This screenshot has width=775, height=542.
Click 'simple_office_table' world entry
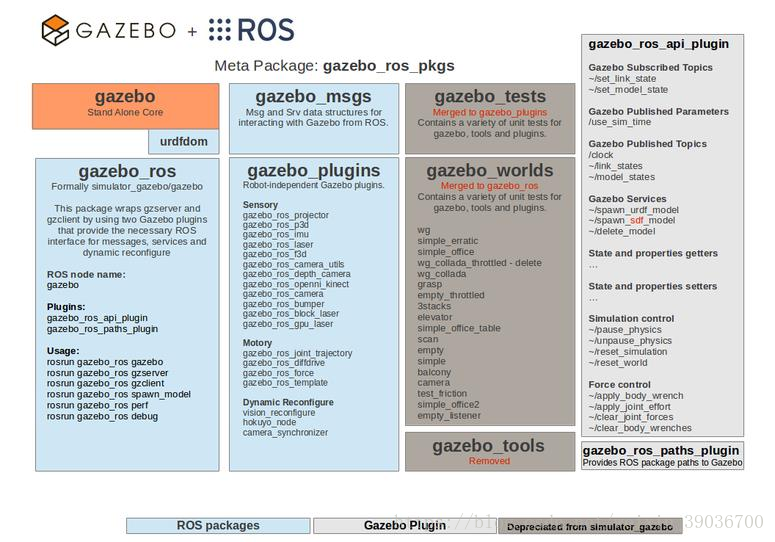click(x=459, y=328)
